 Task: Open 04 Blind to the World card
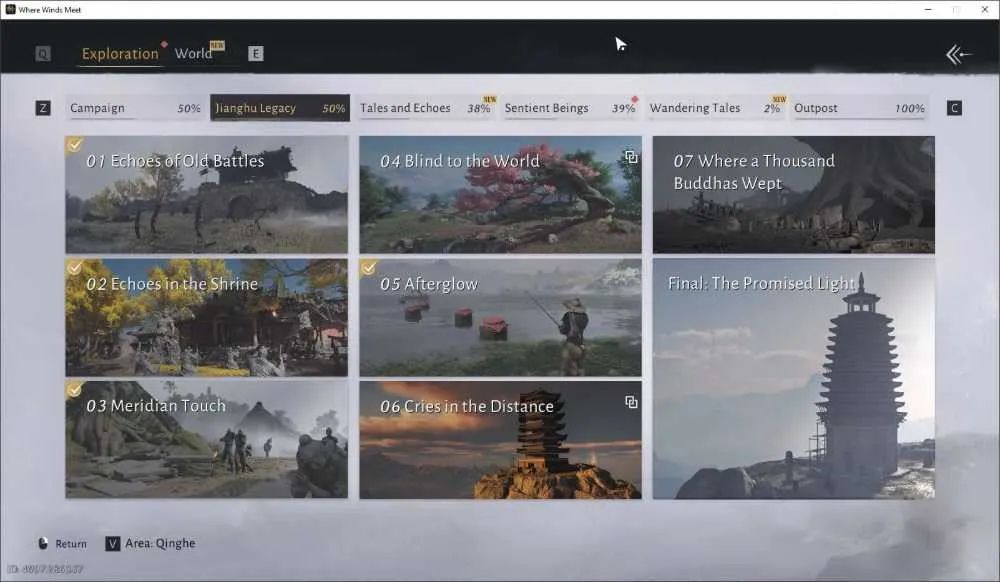[501, 194]
